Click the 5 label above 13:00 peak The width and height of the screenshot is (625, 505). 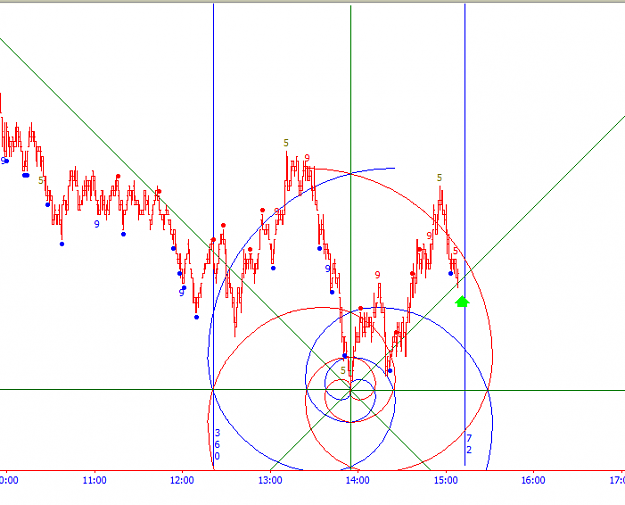(x=286, y=143)
